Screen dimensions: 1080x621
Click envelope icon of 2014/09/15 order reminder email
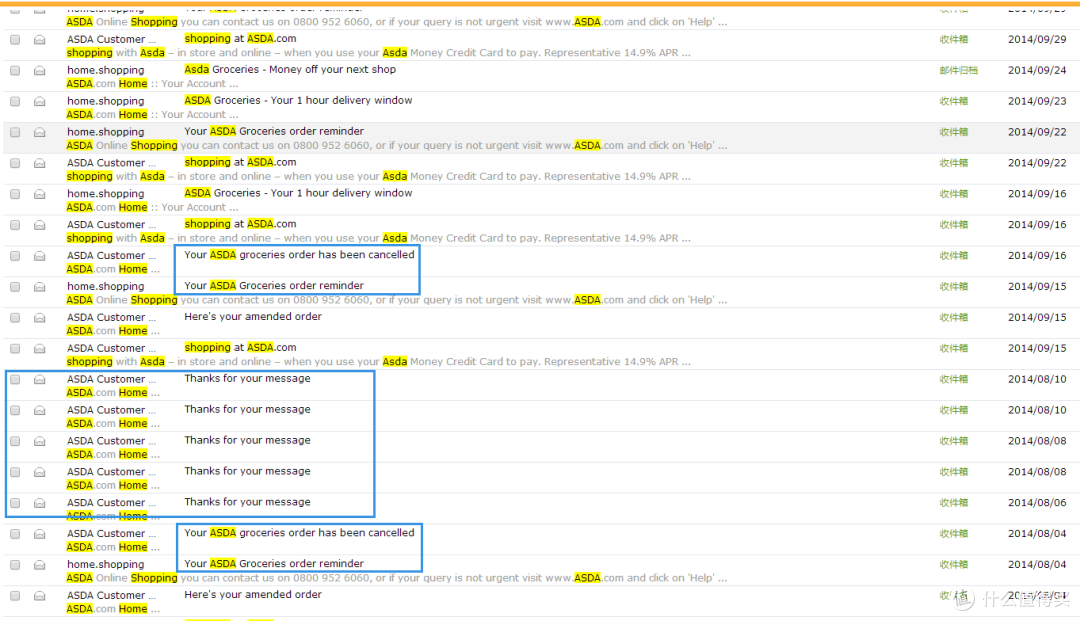click(x=40, y=286)
